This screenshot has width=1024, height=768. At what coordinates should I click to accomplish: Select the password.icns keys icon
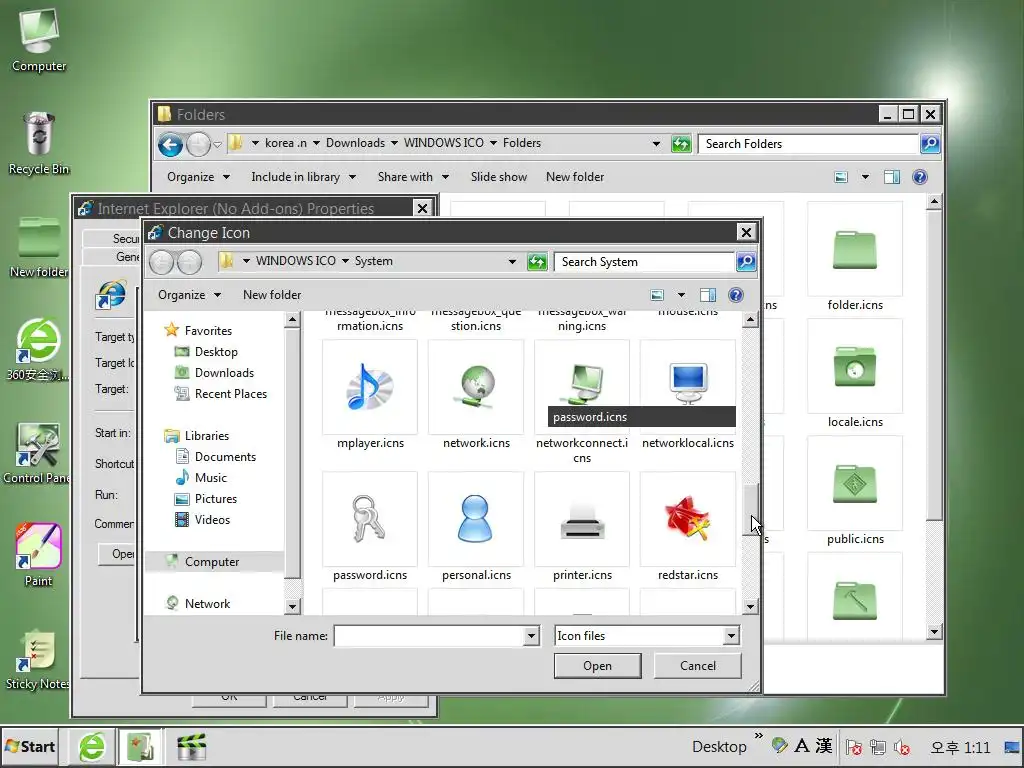click(x=370, y=519)
